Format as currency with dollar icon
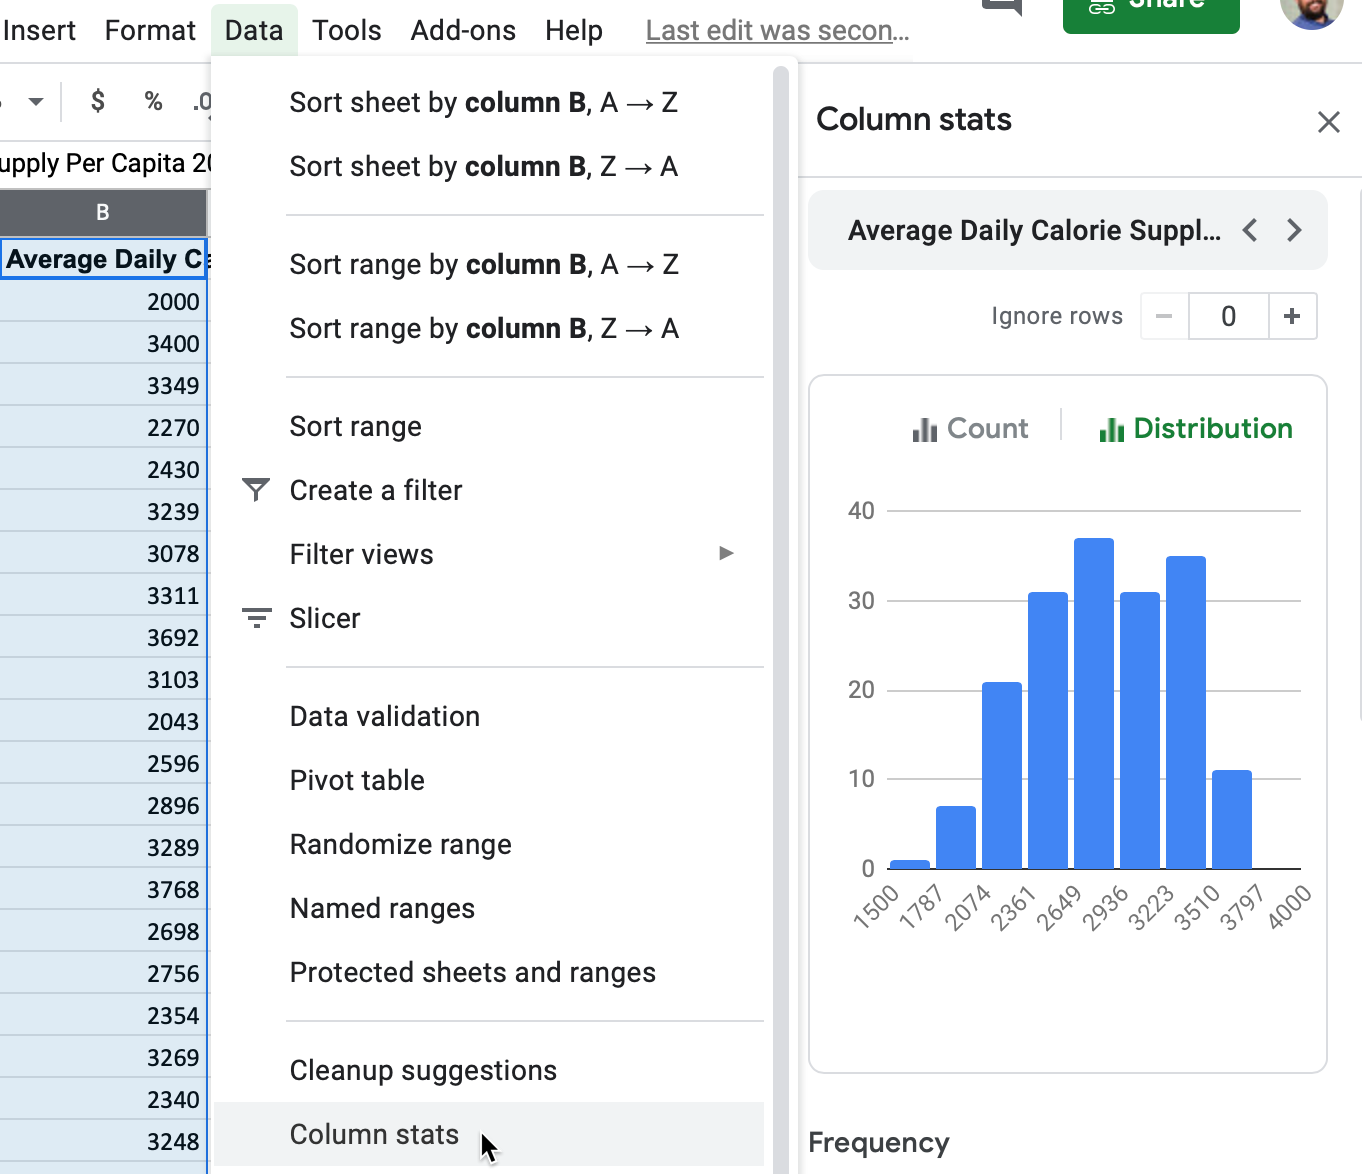 (98, 101)
